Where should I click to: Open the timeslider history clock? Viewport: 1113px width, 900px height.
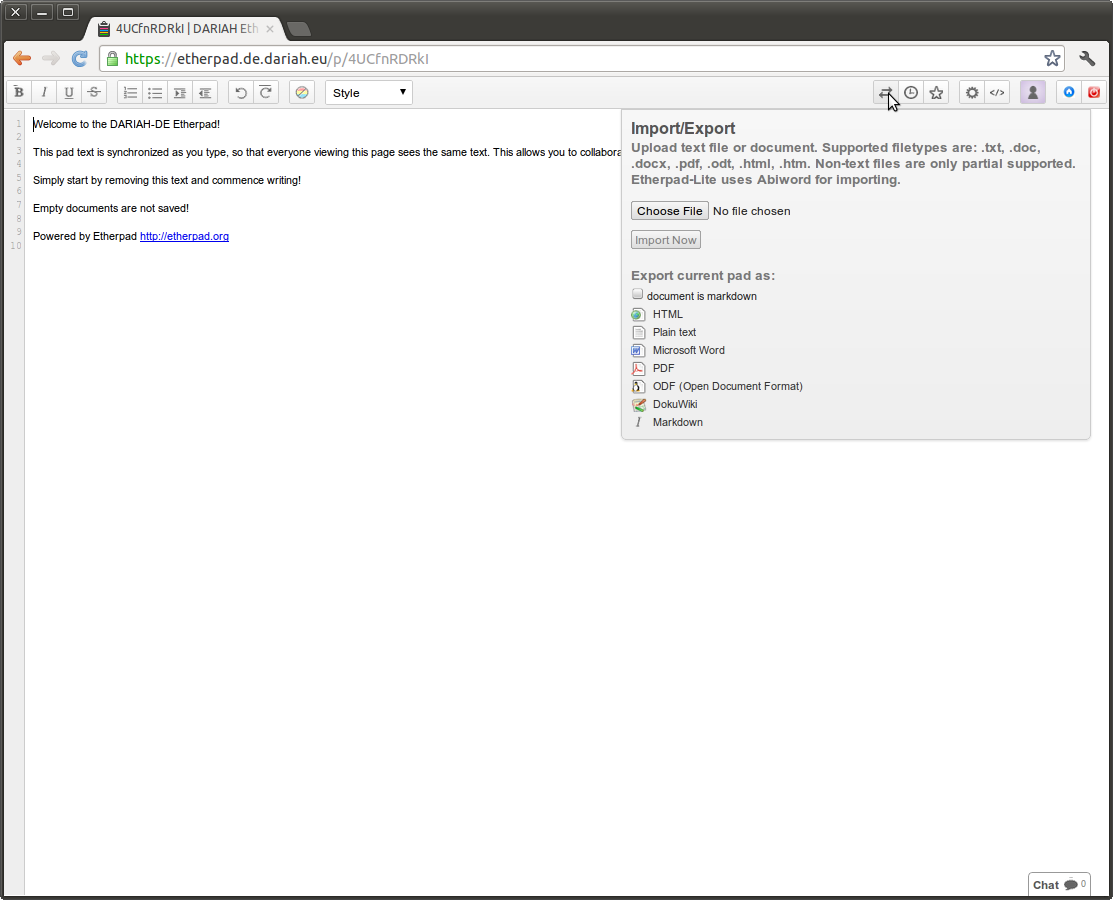(911, 93)
